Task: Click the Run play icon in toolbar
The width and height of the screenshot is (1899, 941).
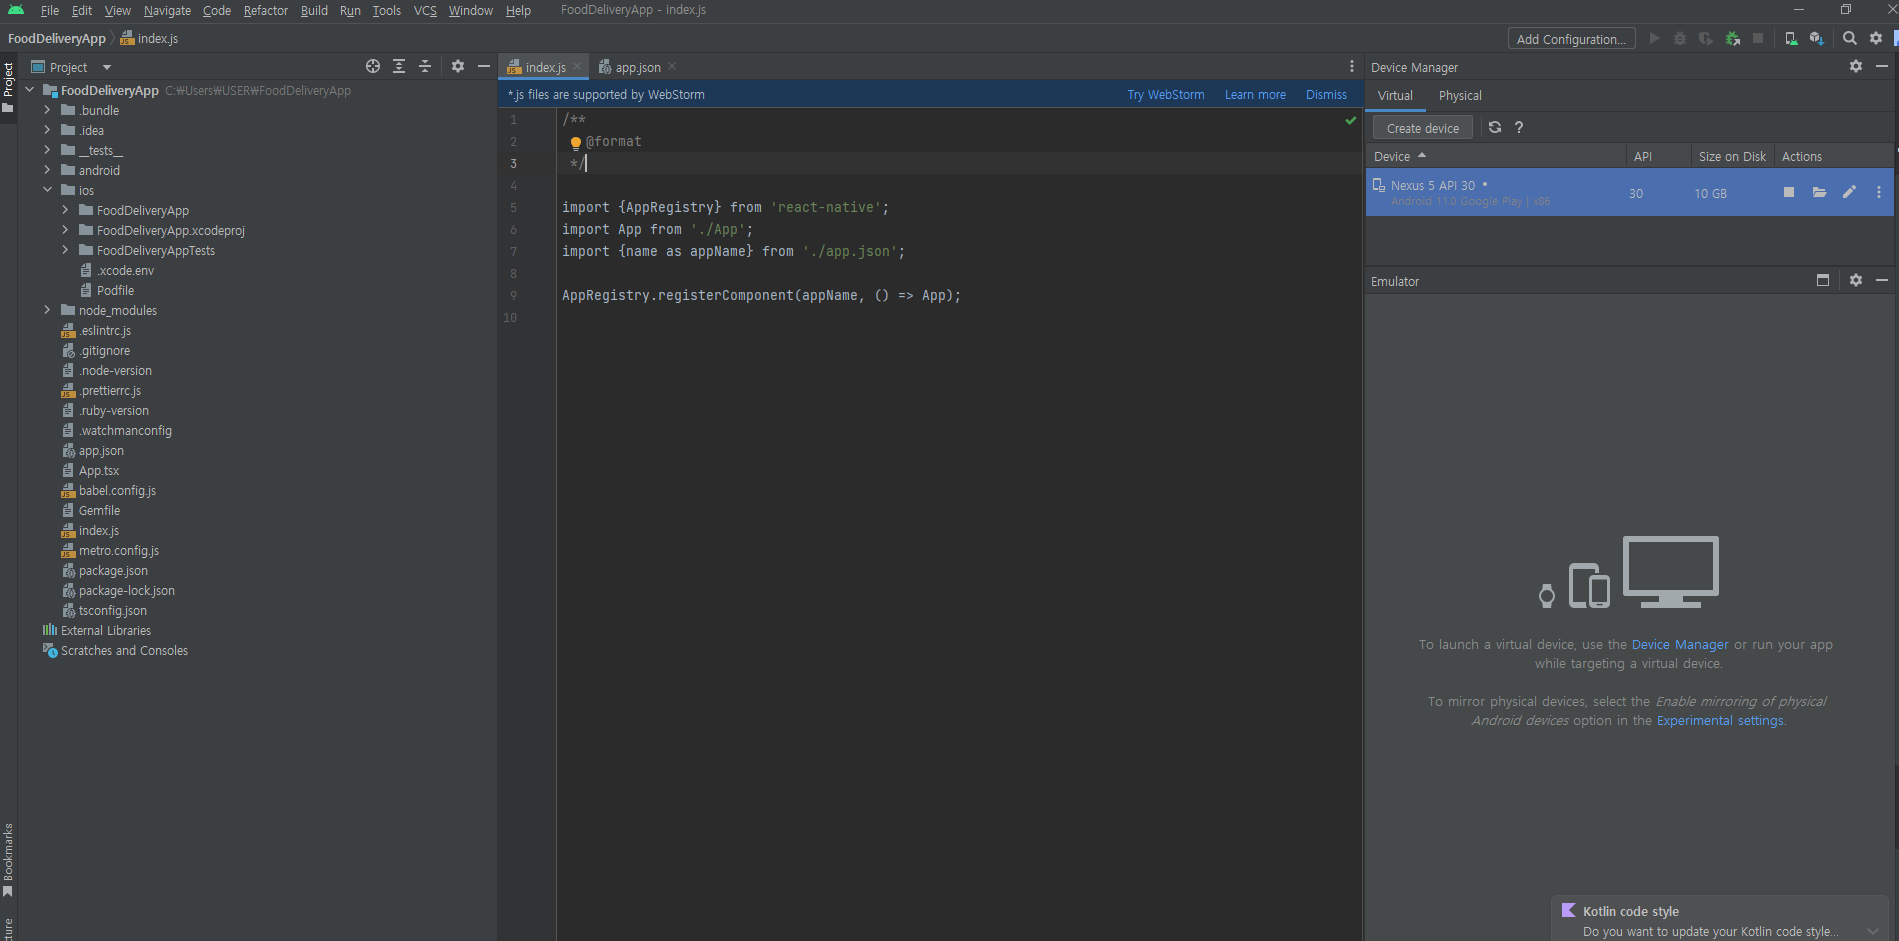Action: 1654,38
